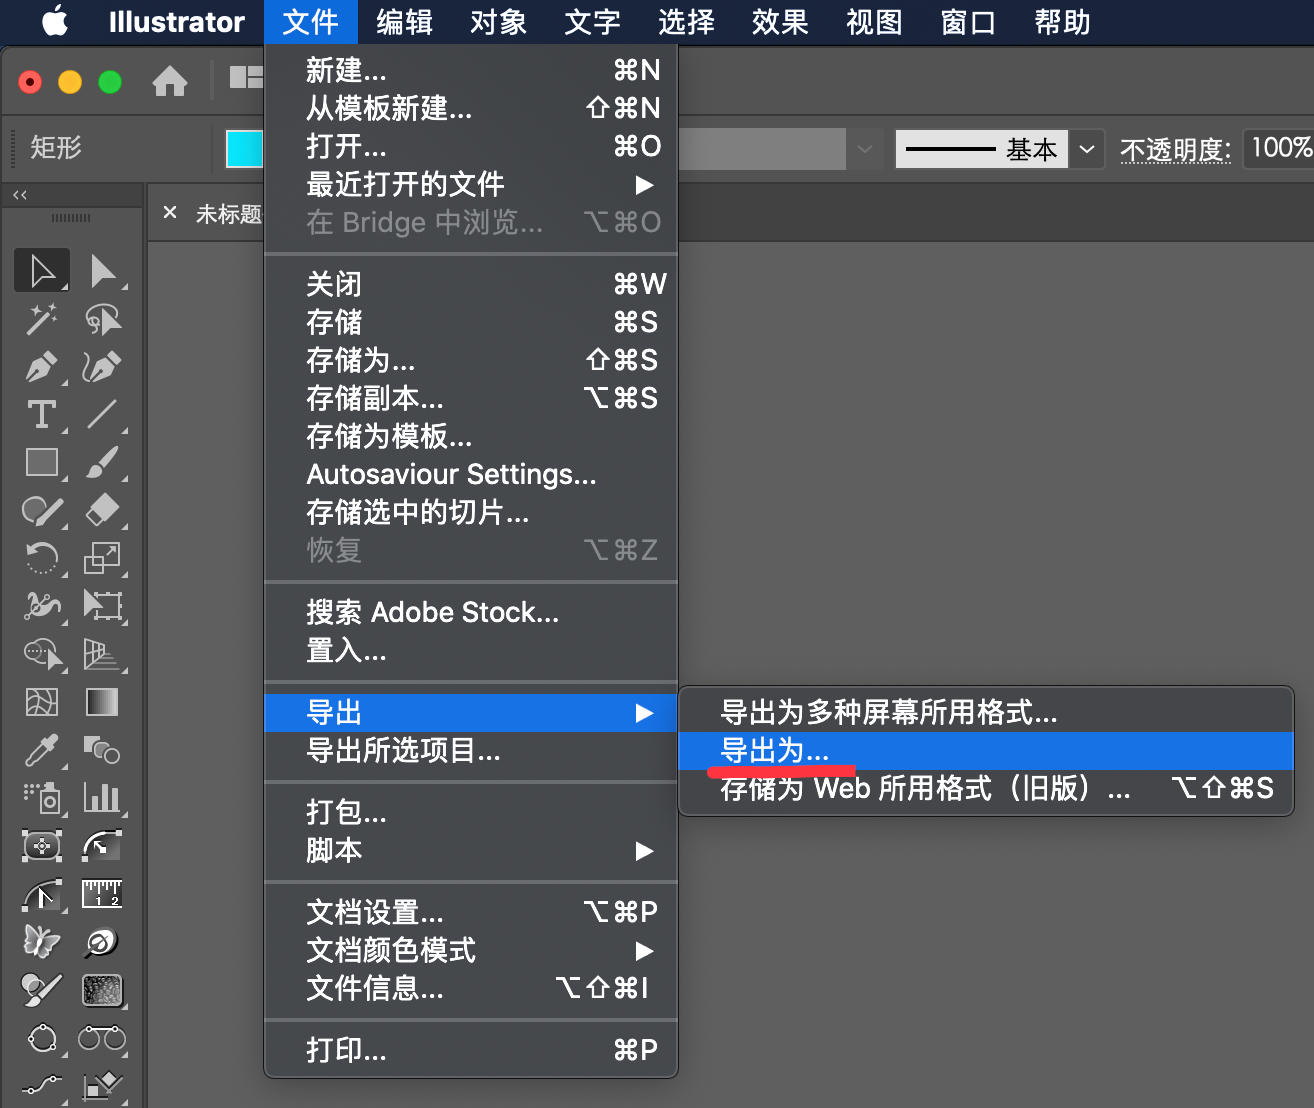Choose 从模板新建...
This screenshot has height=1108, width=1314.
click(x=471, y=108)
